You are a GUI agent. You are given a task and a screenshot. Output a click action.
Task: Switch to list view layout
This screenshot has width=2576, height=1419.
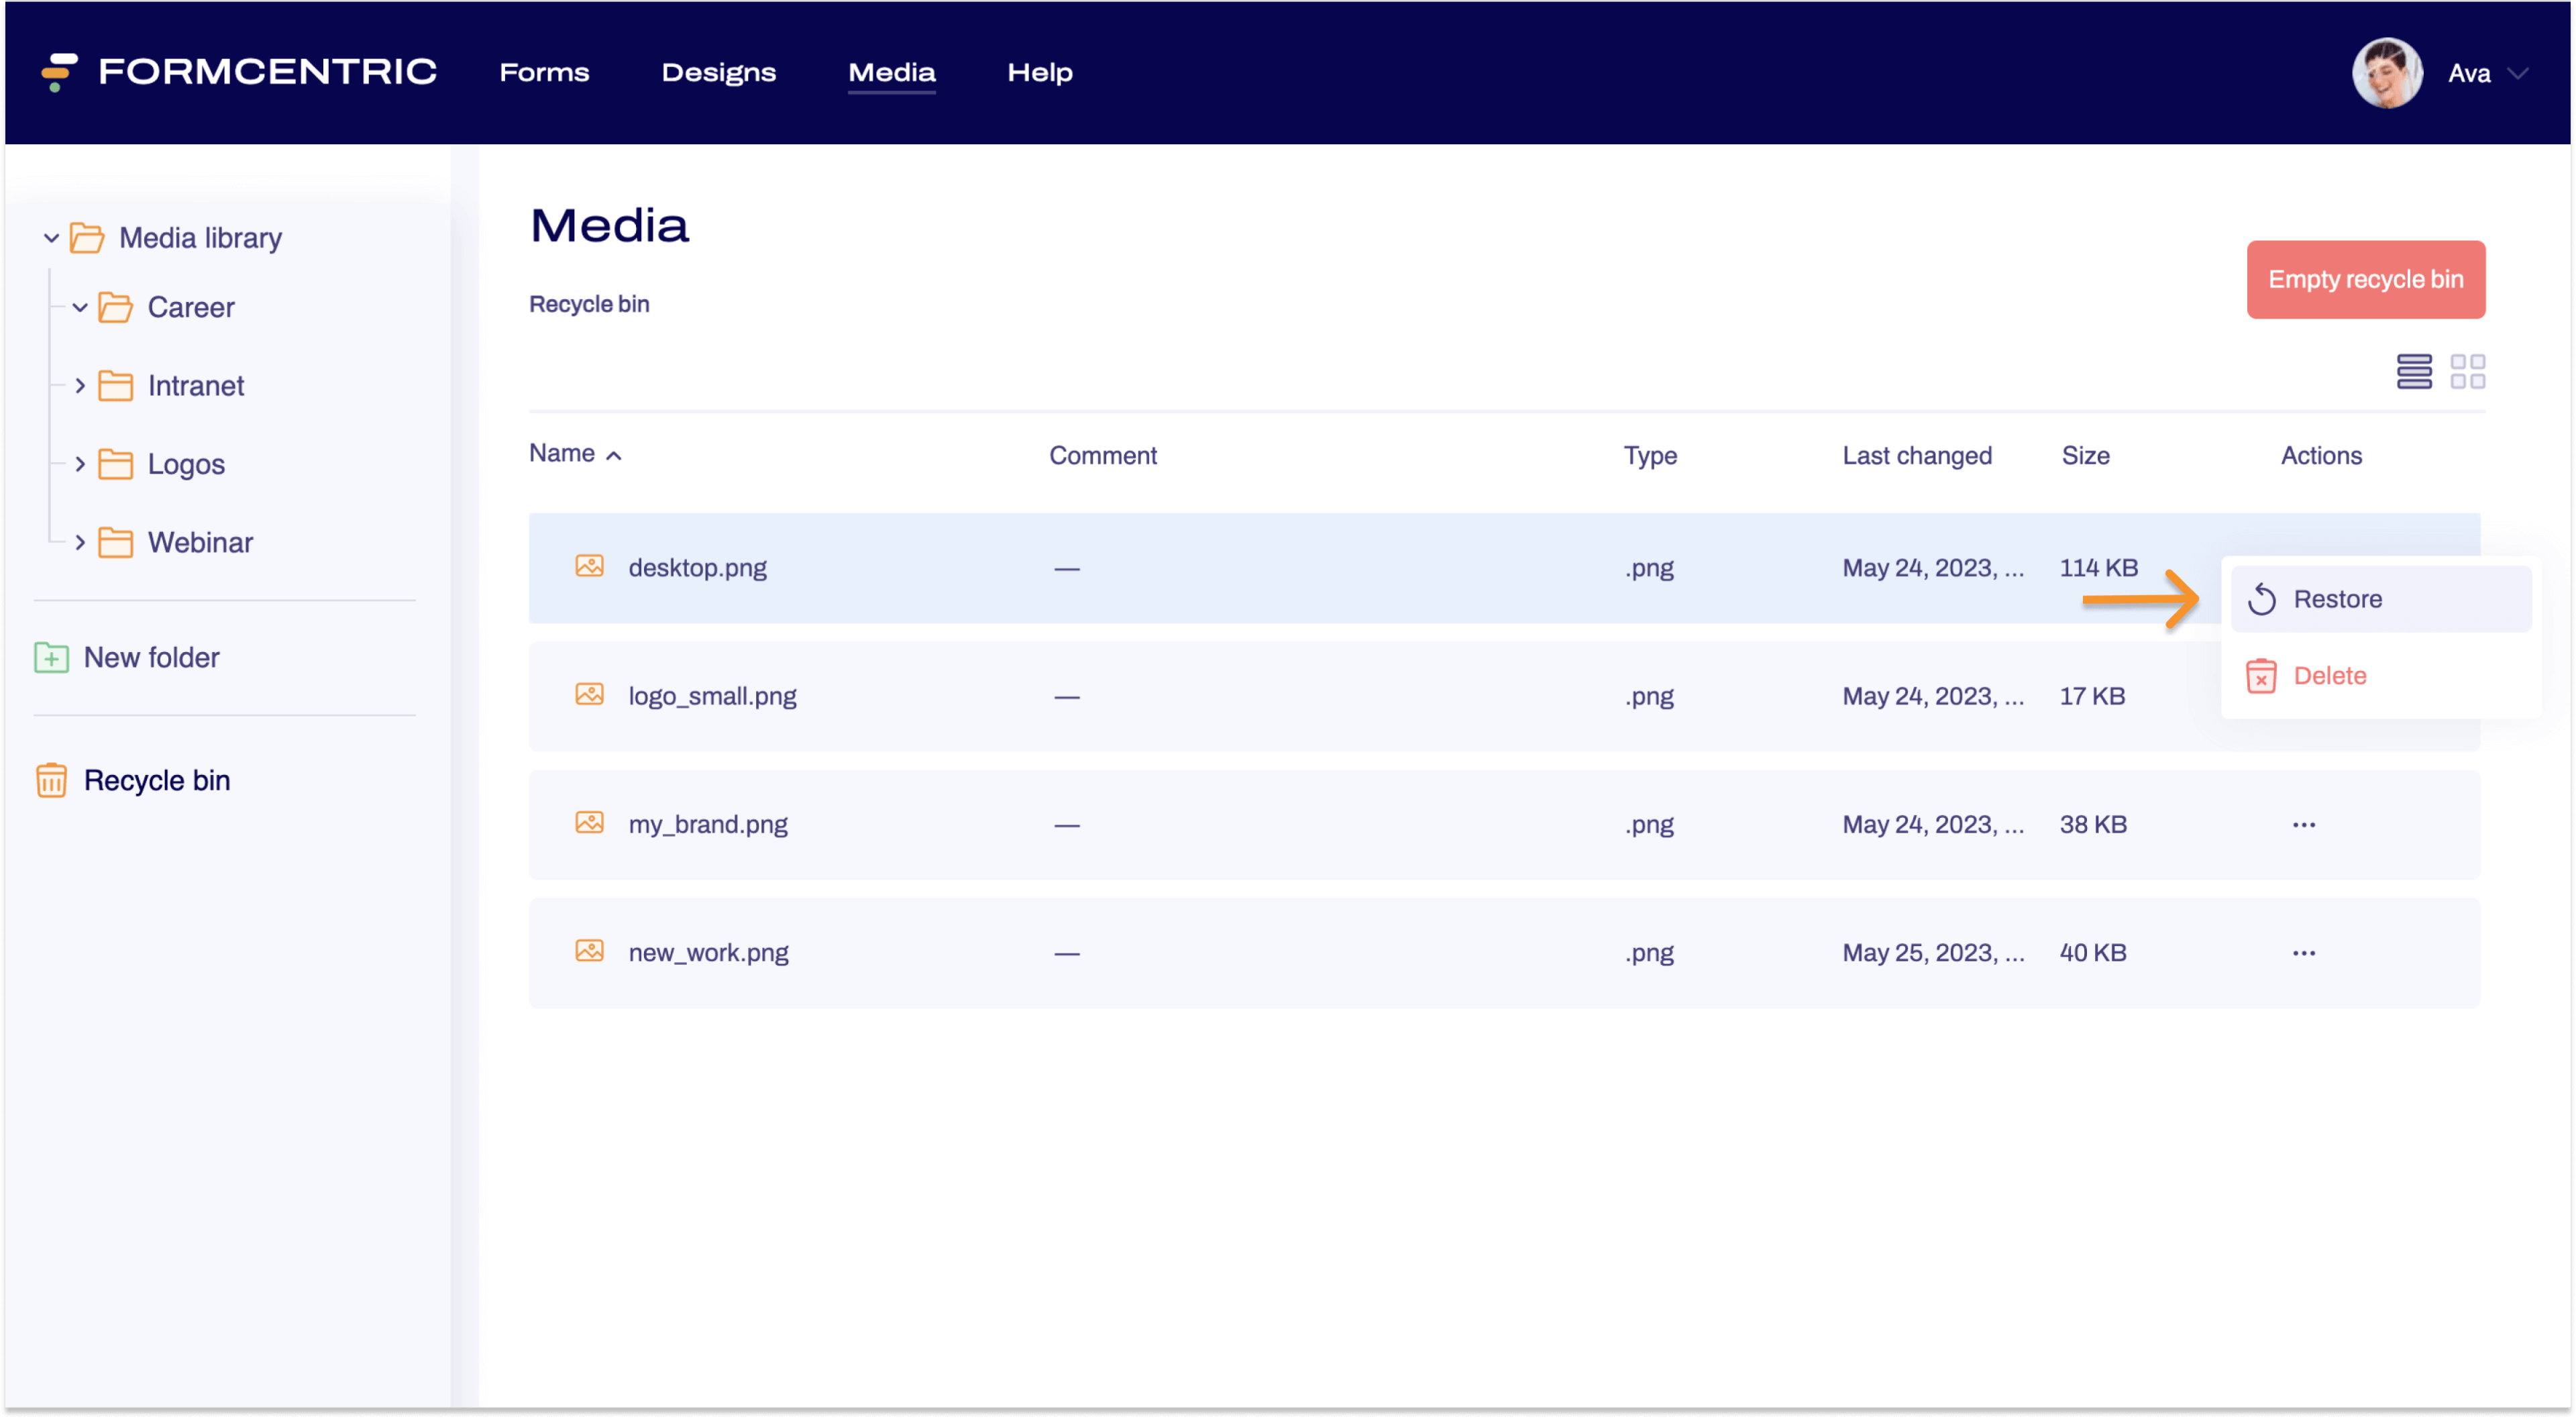coord(2415,371)
